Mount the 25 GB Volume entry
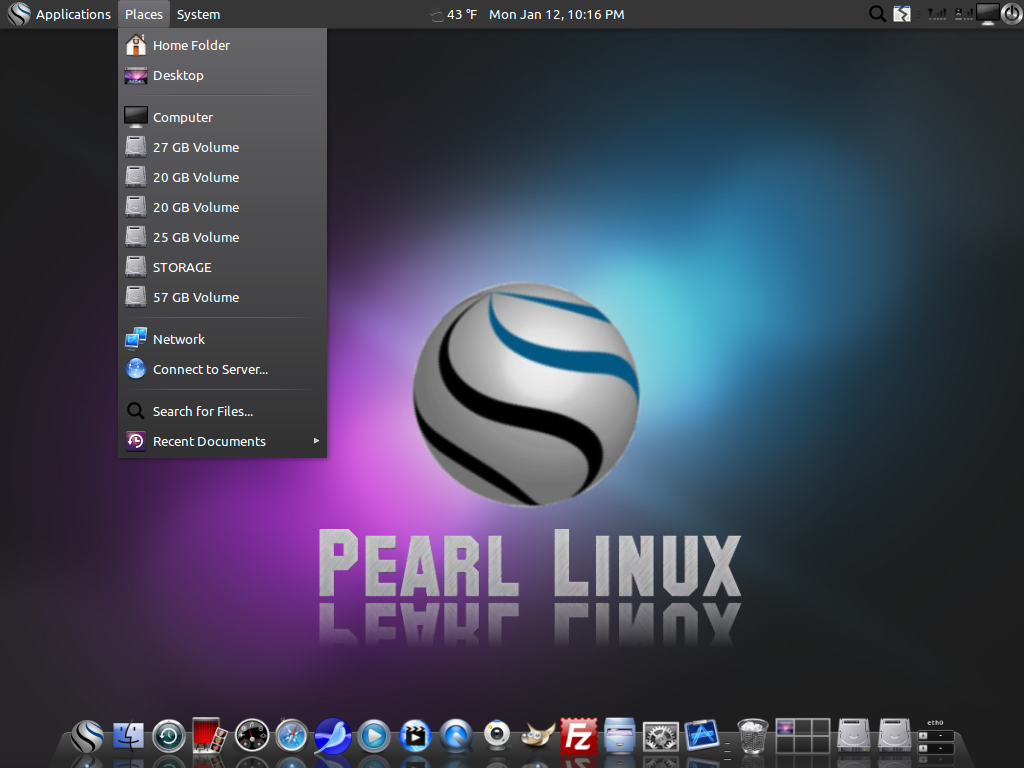The image size is (1024, 768). tap(223, 237)
